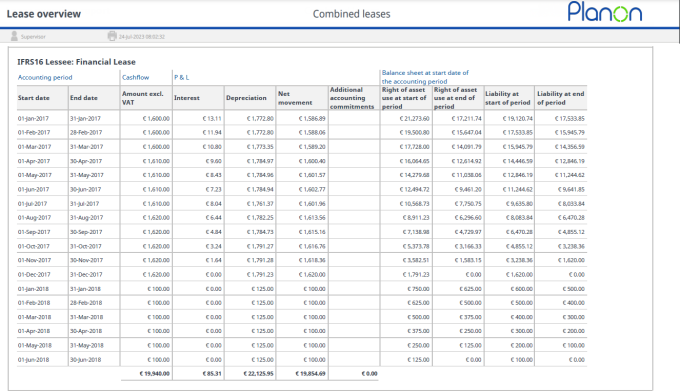Viewport: 680px width, 391px height.
Task: Click the € 21,273.60 right of use value
Action: [415, 118]
